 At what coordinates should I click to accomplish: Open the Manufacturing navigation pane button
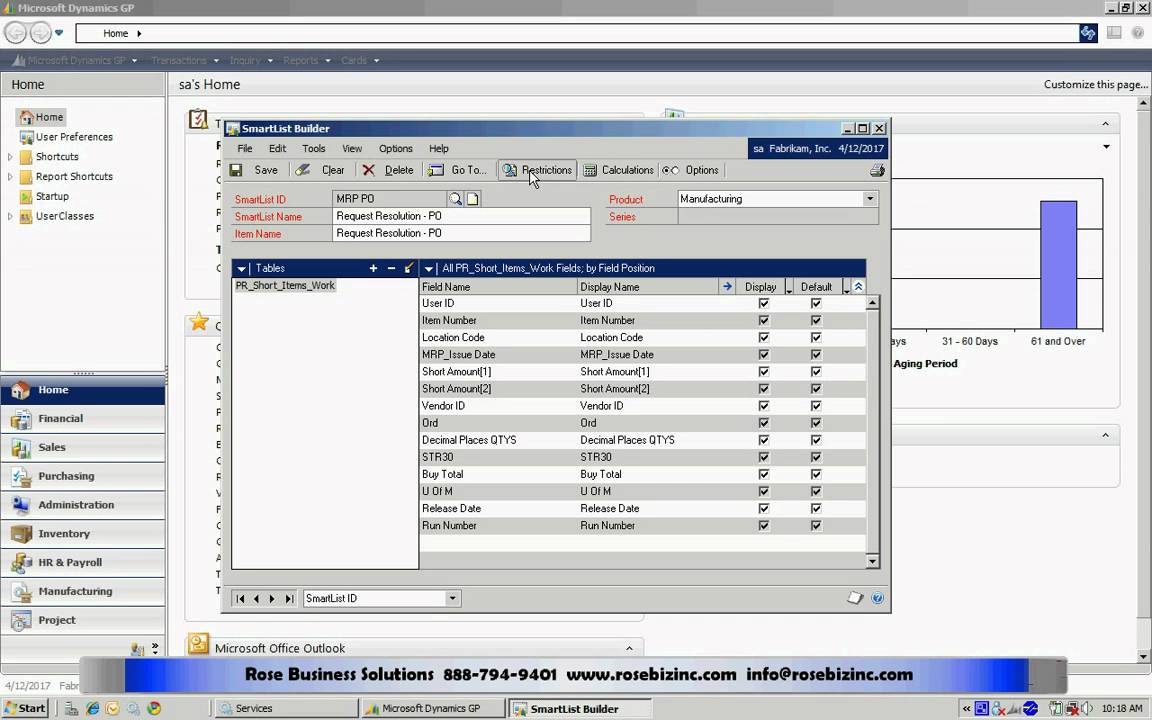point(83,591)
